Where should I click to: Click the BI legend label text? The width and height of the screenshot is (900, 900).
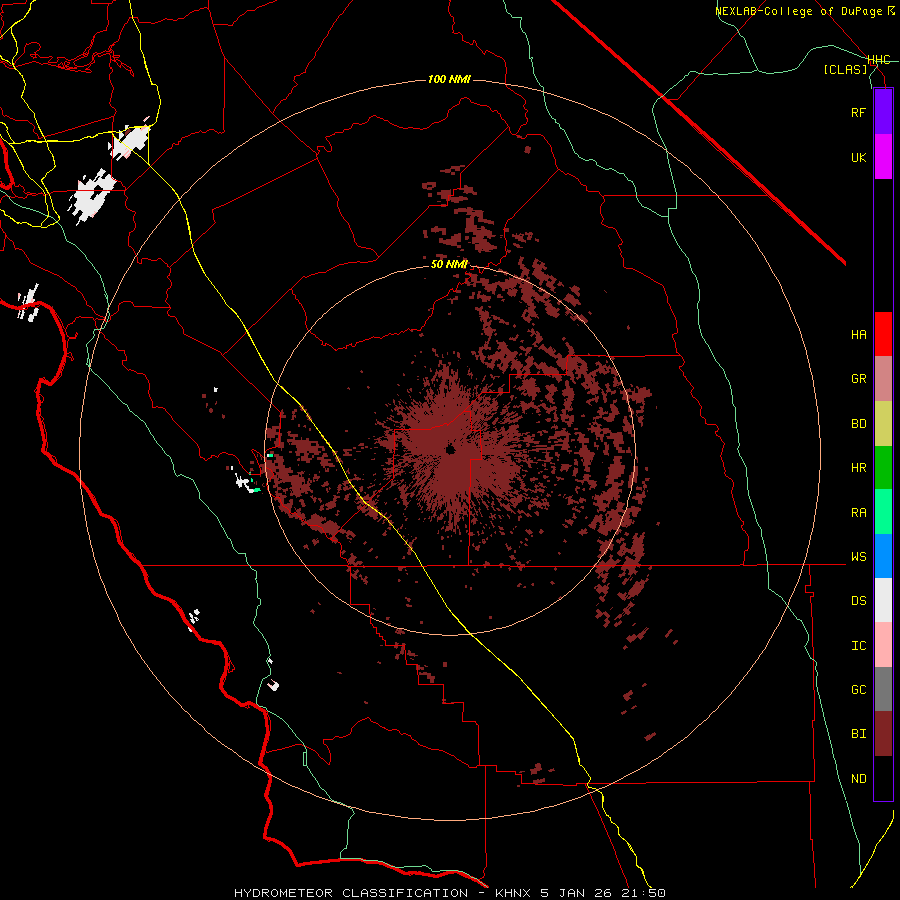coord(859,734)
